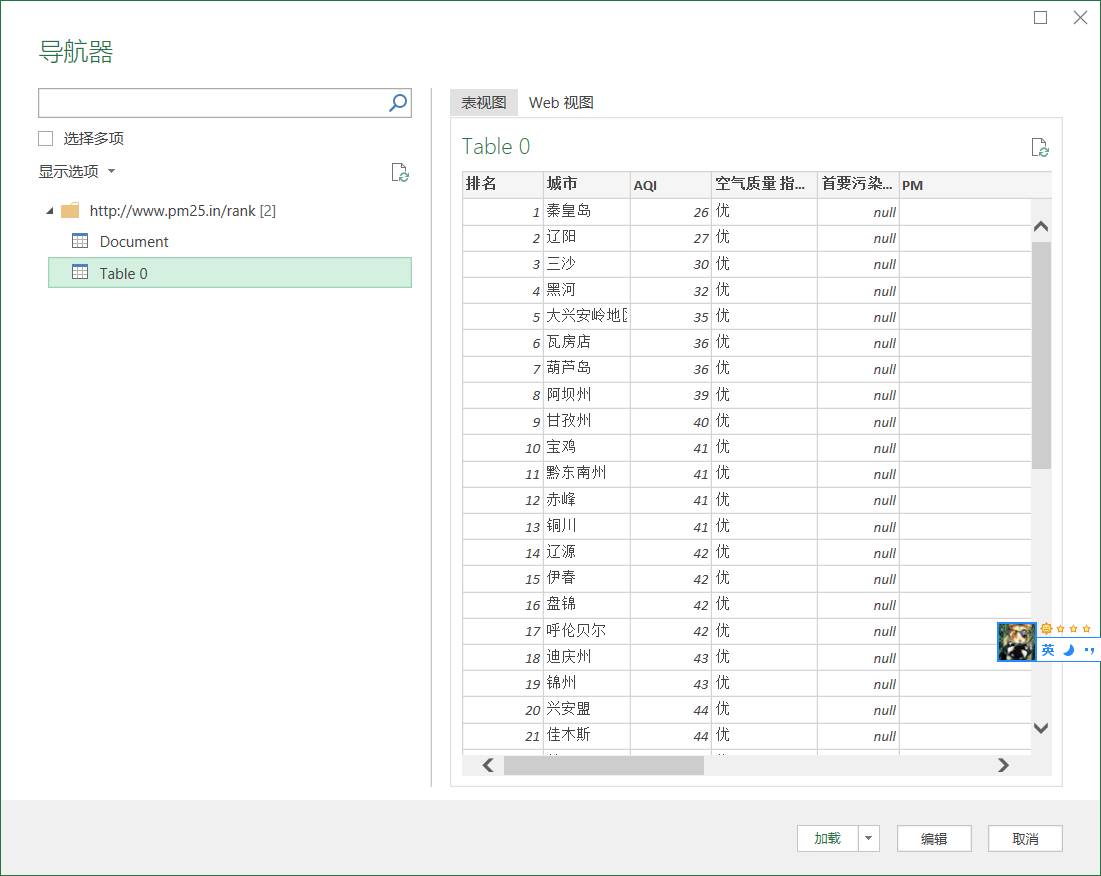Screen dimensions: 1101x876
Task: Click the 盘锦 city cell
Action: (x=586, y=604)
